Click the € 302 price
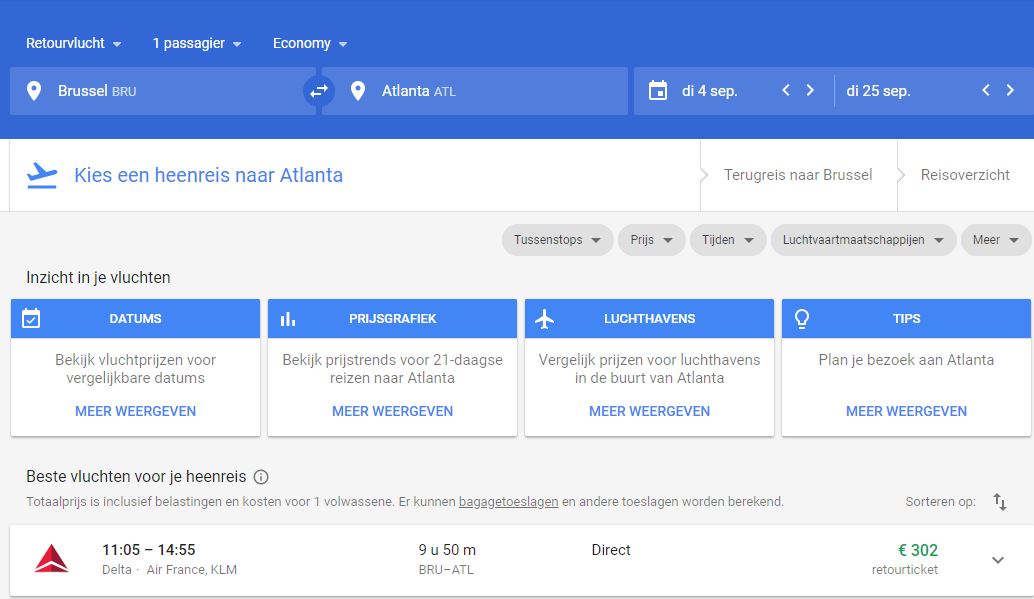Image resolution: width=1034 pixels, height=599 pixels. pyautogui.click(x=918, y=550)
